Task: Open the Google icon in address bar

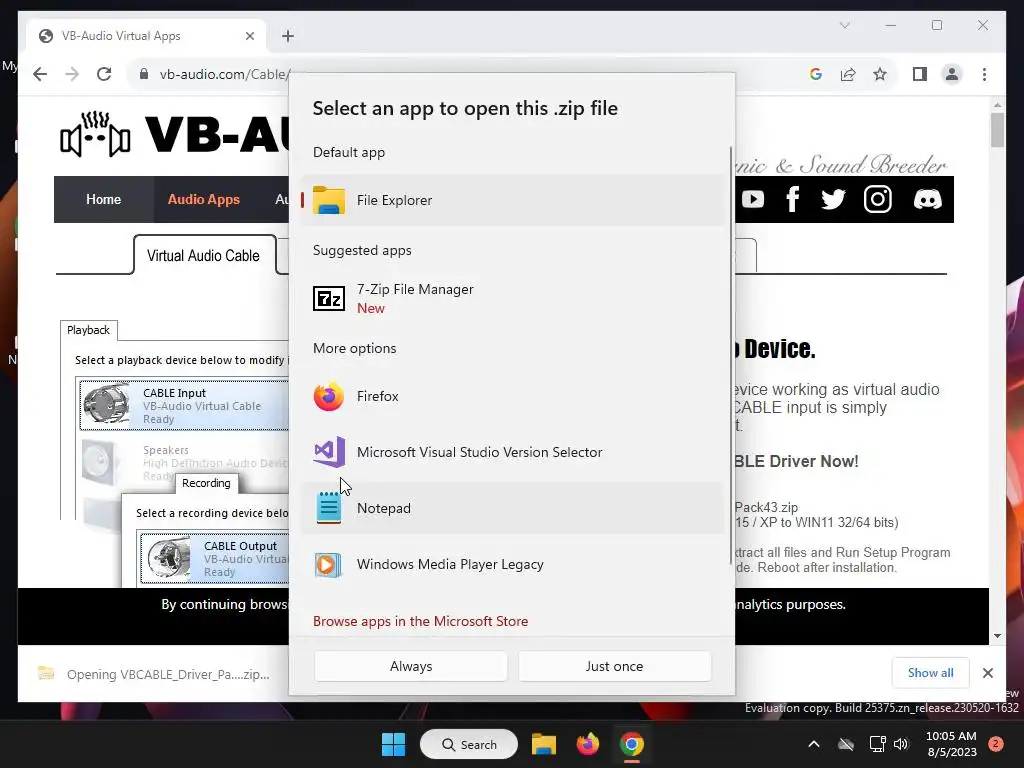Action: click(816, 74)
